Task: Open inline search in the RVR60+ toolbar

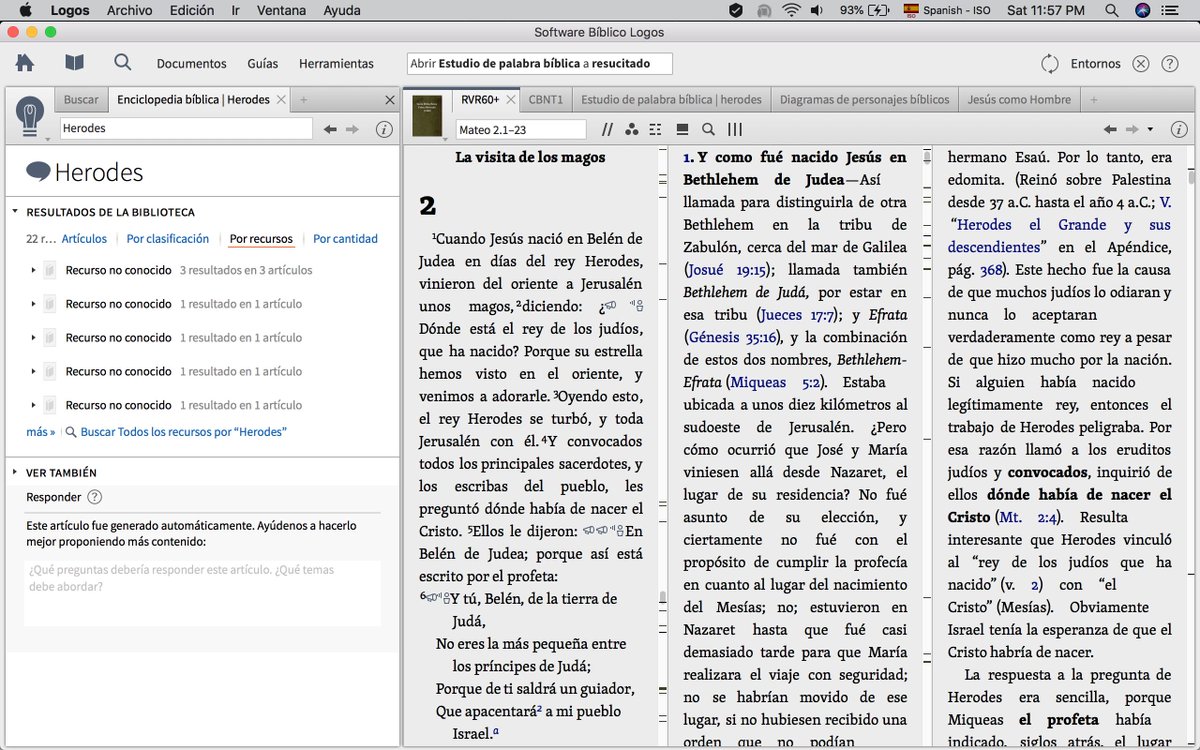Action: pos(708,129)
